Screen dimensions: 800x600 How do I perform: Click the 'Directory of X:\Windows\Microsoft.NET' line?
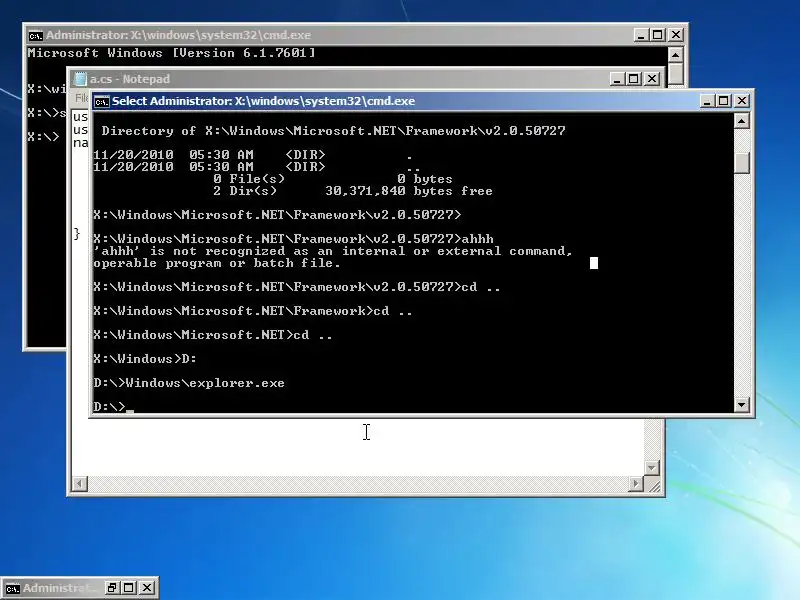334,131
